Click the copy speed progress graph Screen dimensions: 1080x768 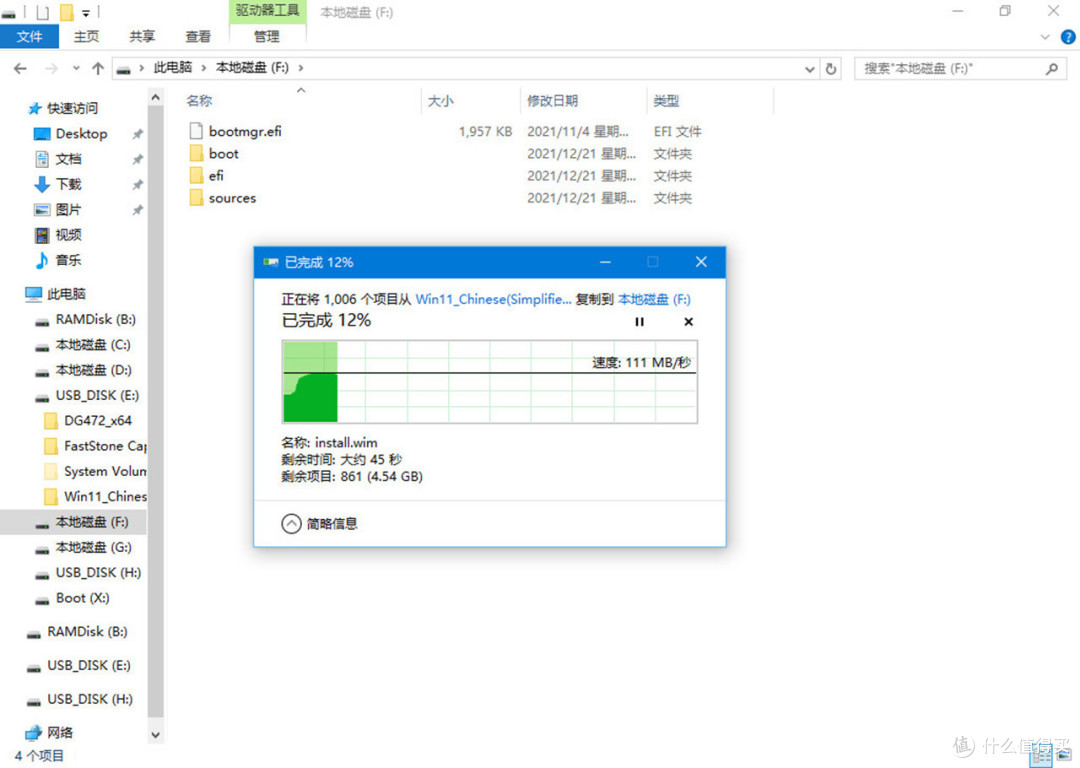click(x=490, y=382)
